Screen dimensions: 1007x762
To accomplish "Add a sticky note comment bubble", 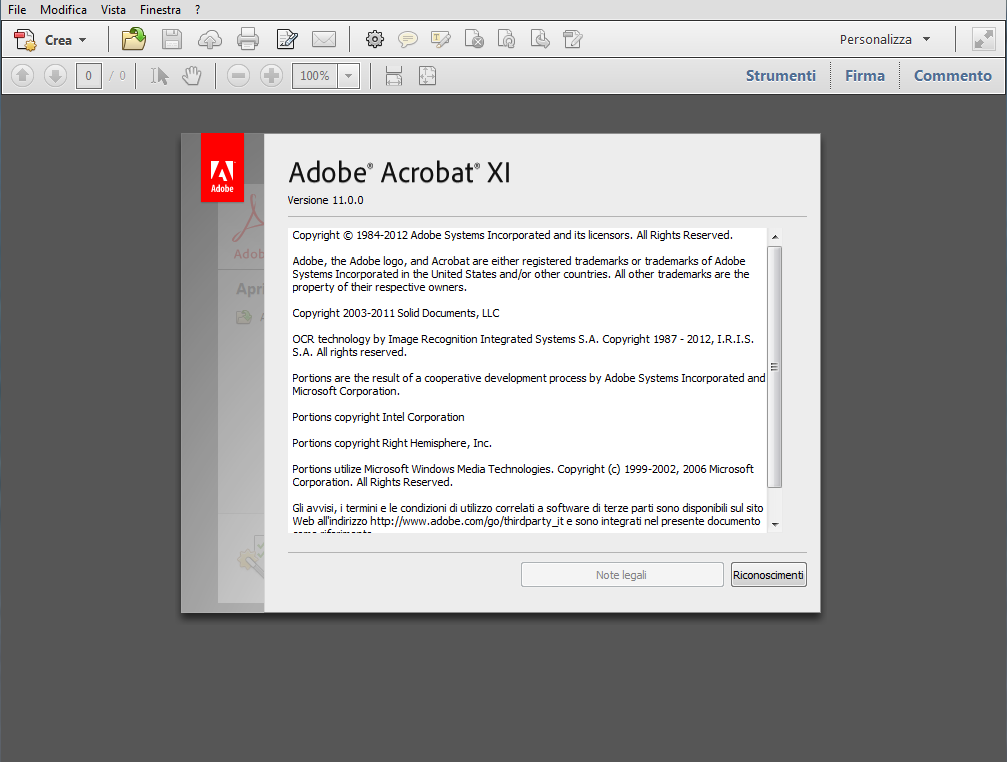I will tap(407, 40).
